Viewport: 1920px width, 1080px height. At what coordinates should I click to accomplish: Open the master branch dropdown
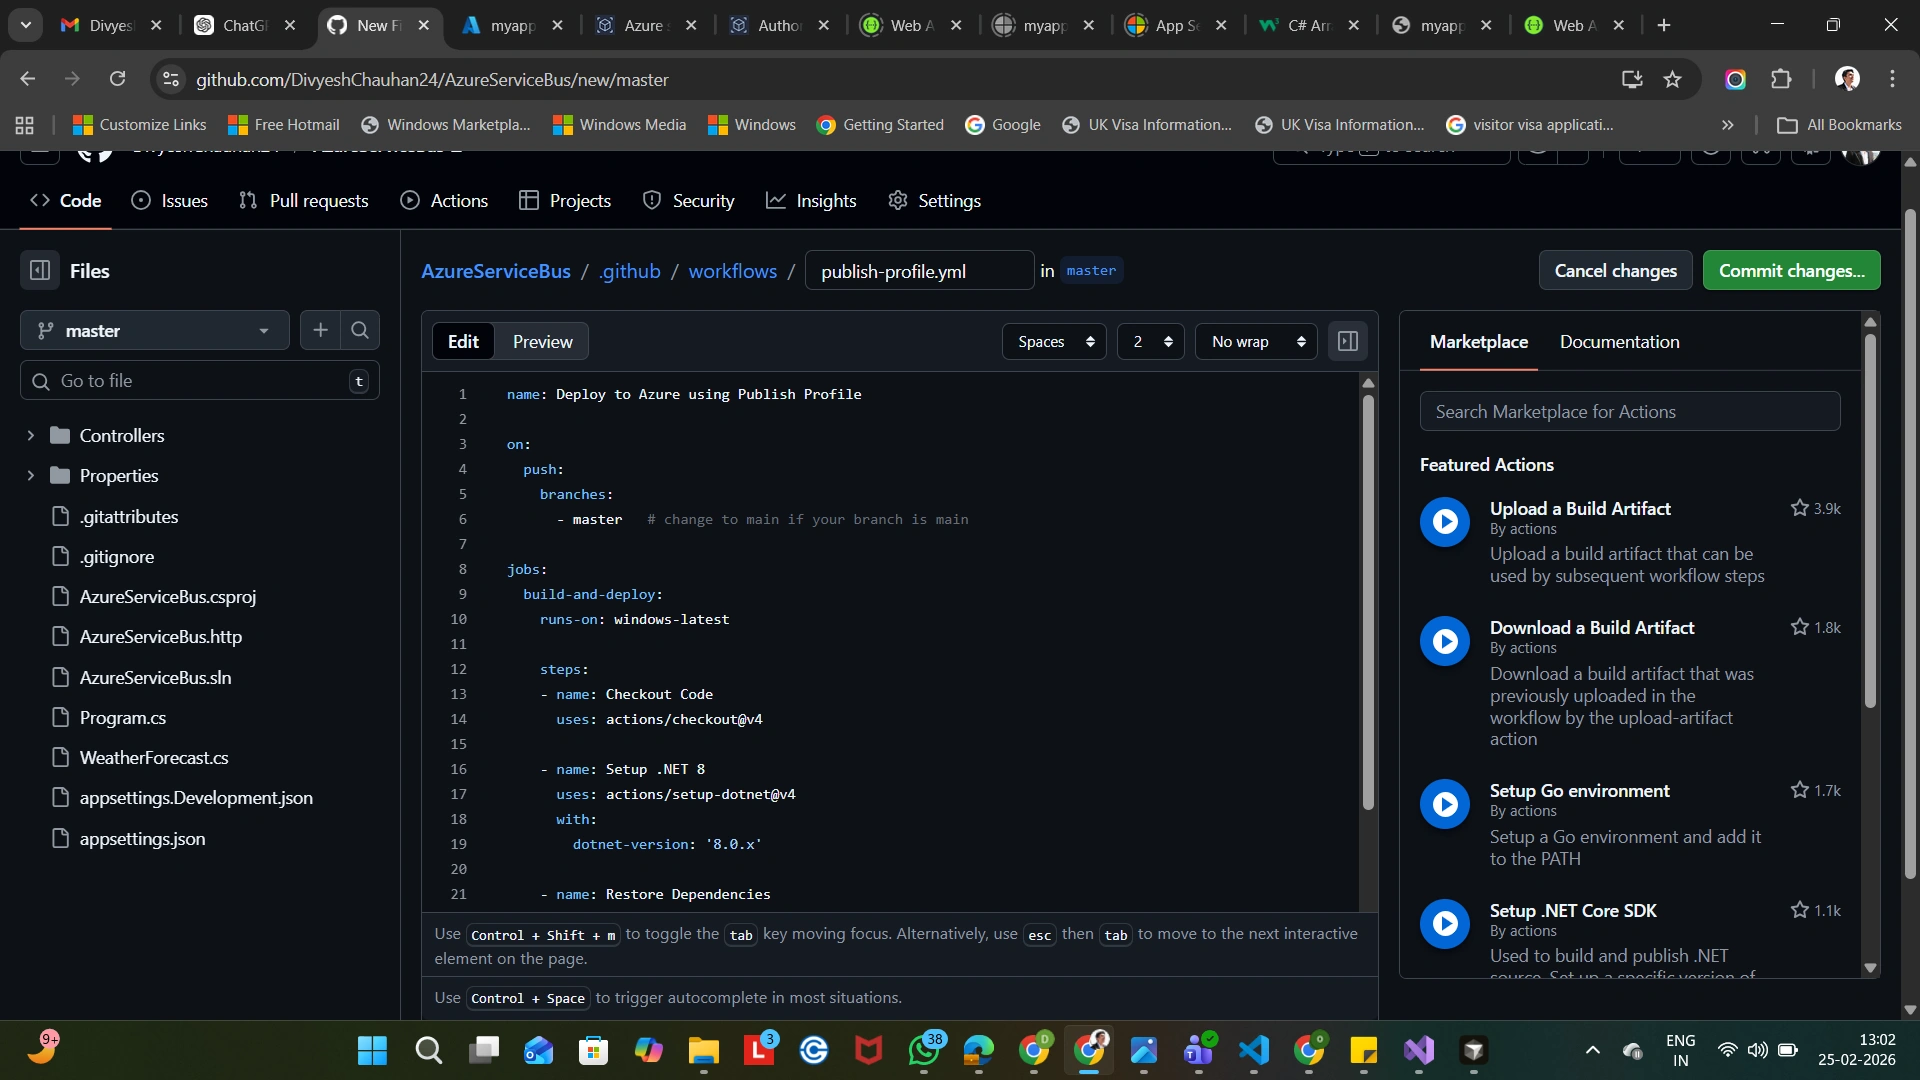(155, 330)
